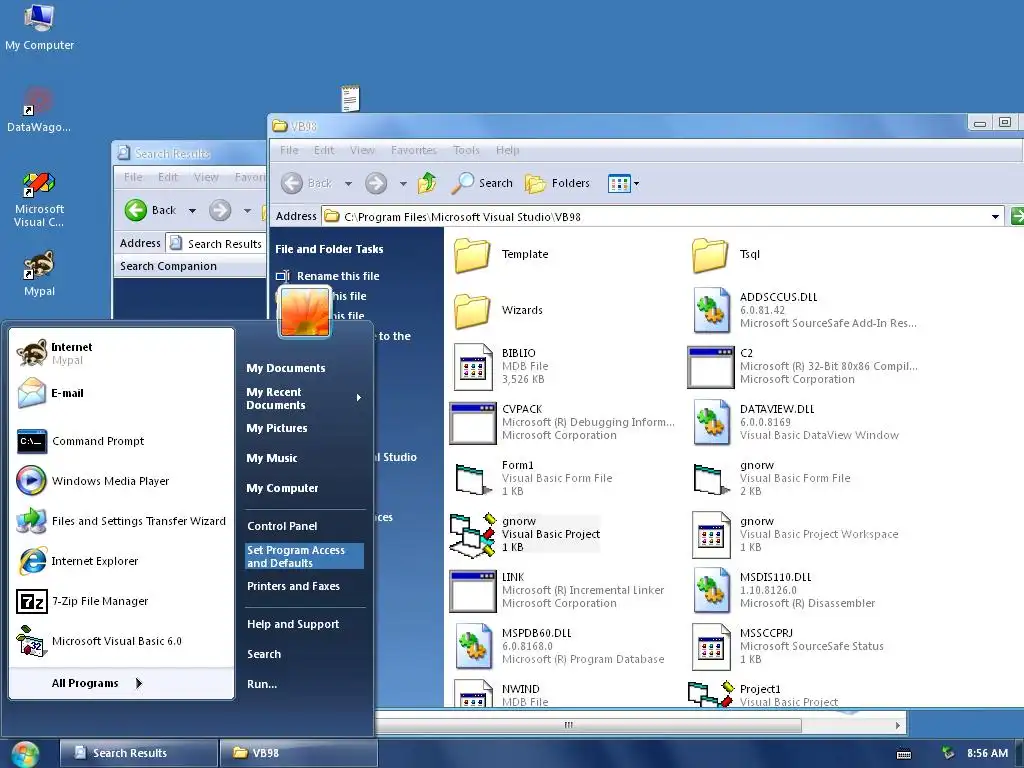The image size is (1024, 768).
Task: Toggle Folders pane in VB98 toolbar
Action: pyautogui.click(x=558, y=183)
